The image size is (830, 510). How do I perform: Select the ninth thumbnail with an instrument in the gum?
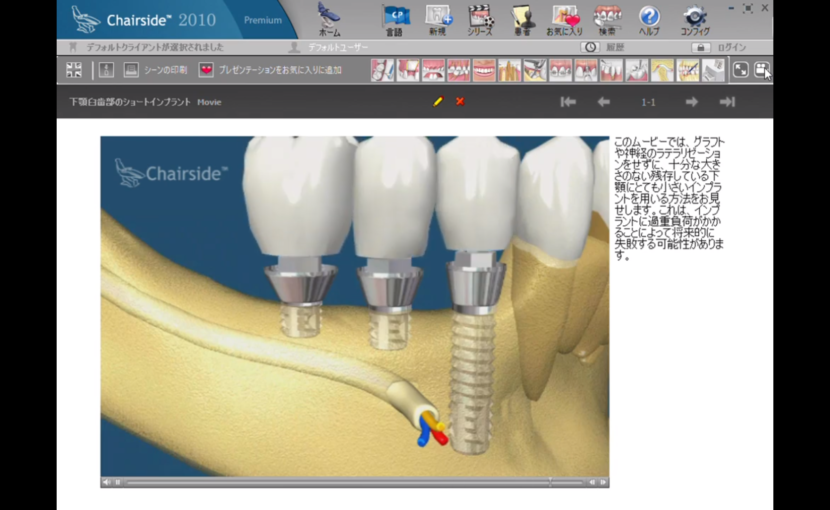point(585,70)
